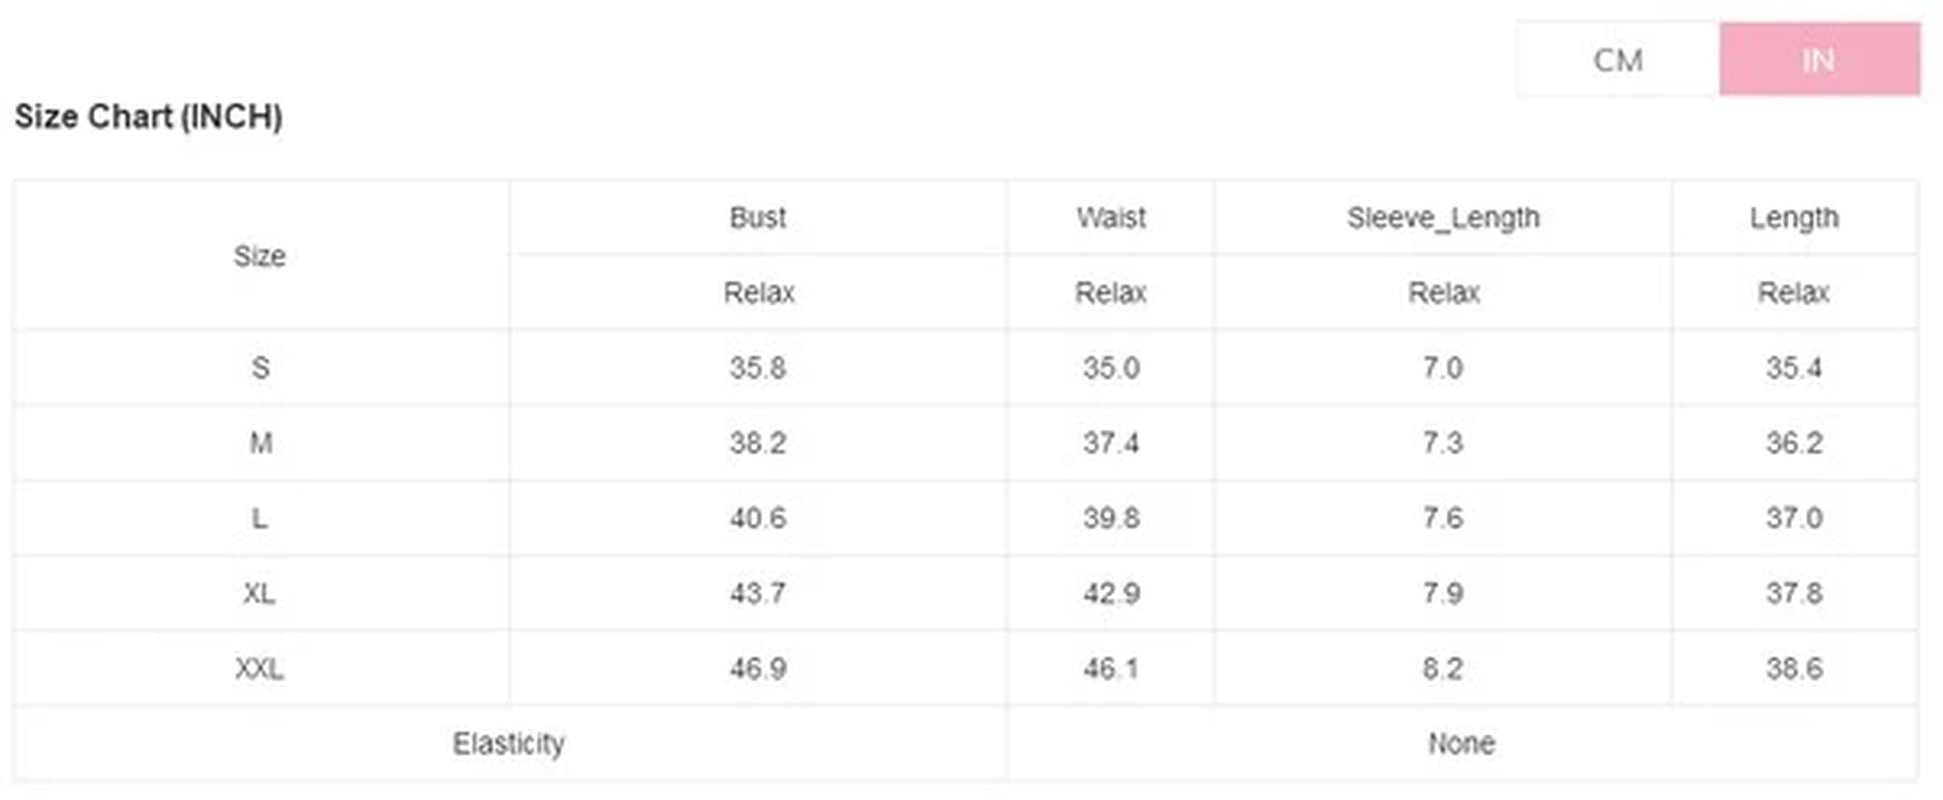
Task: Click the Relax subheader under Bust
Action: (x=758, y=293)
